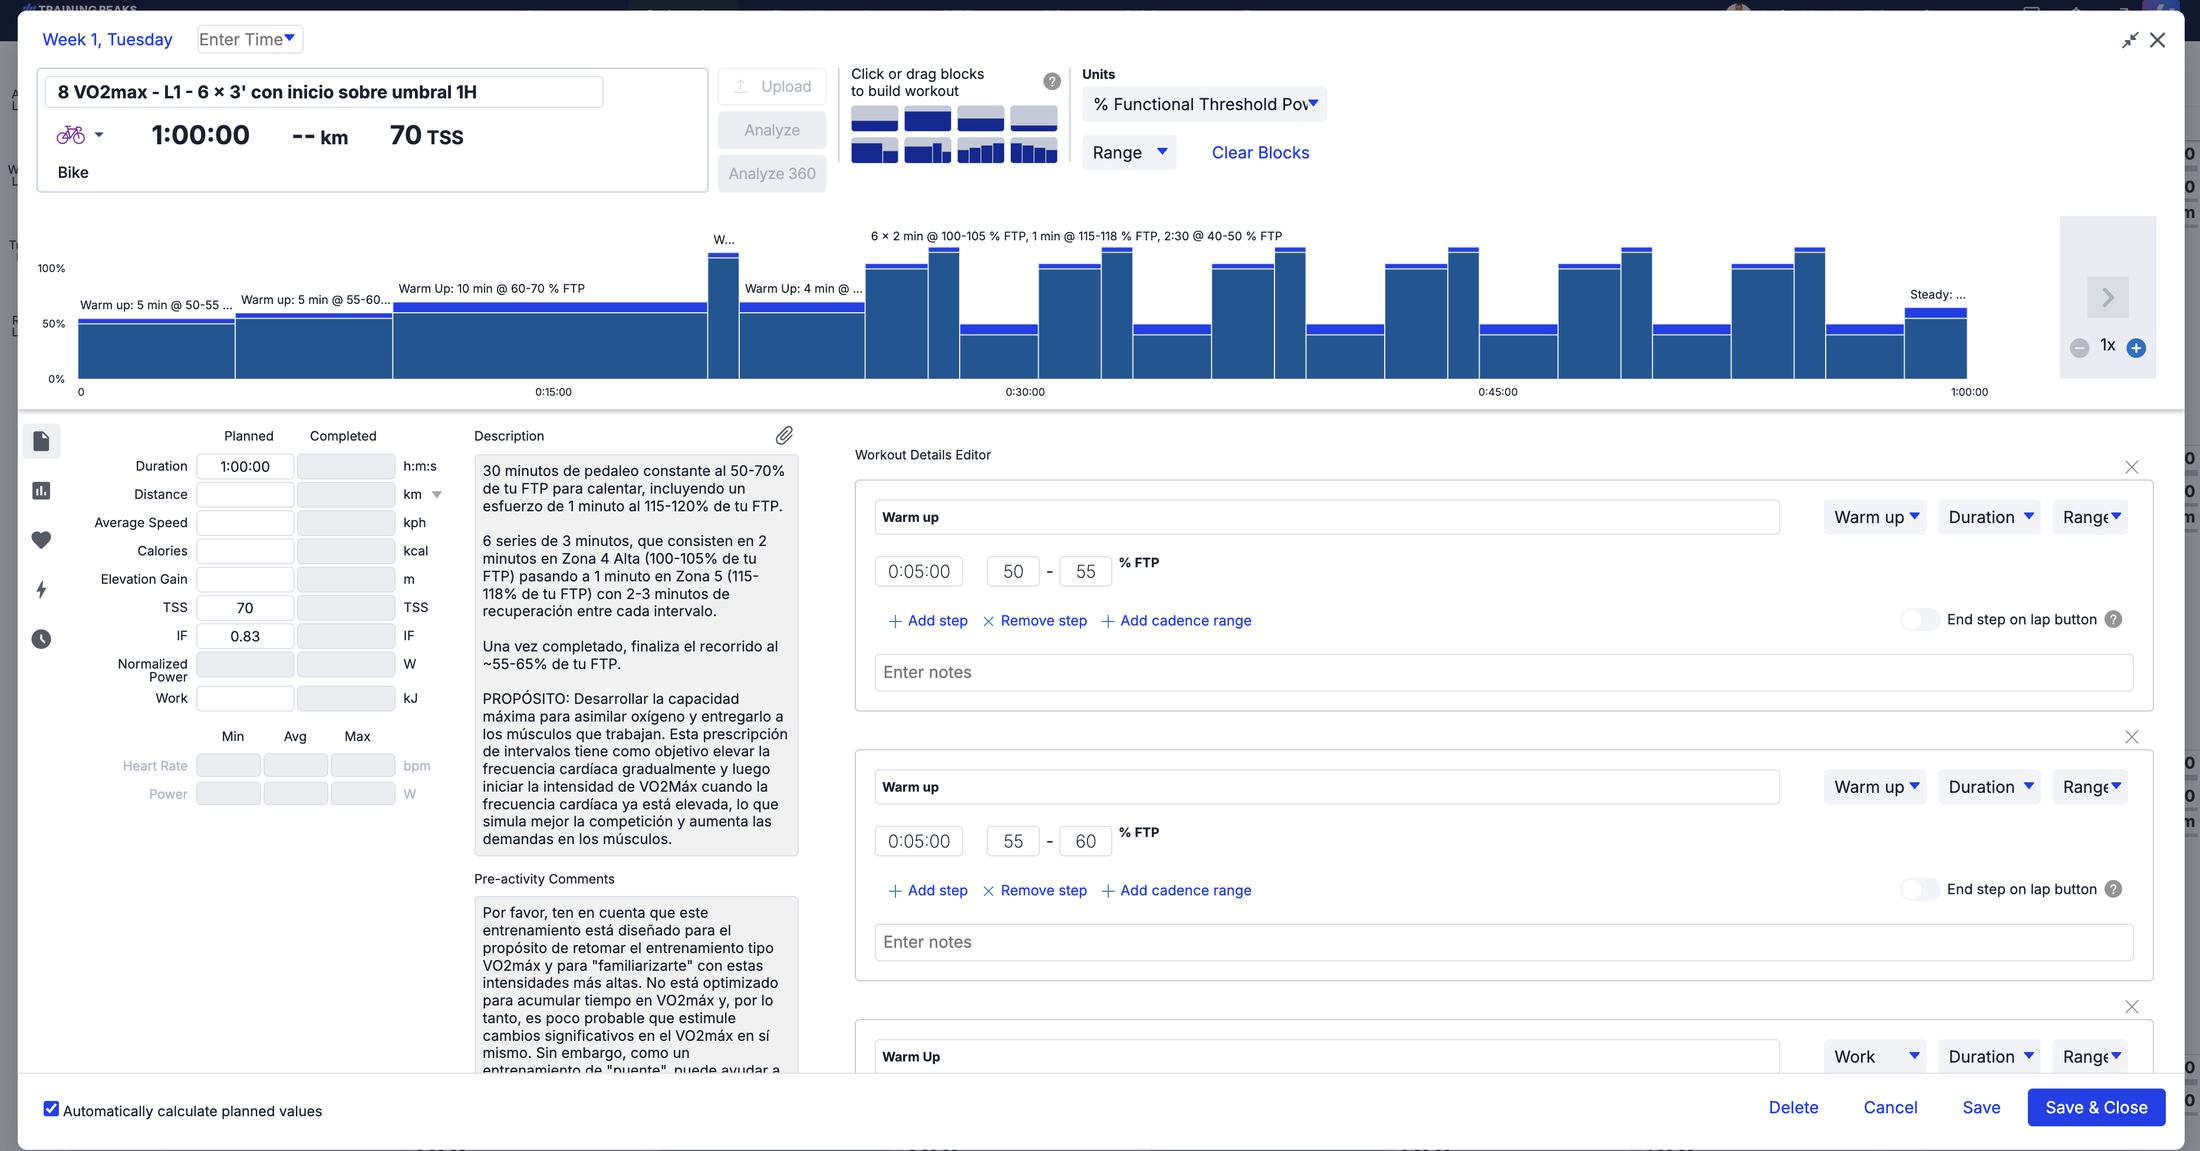The image size is (2200, 1151).
Task: Add the ascending ramp-up block
Action: pos(980,150)
